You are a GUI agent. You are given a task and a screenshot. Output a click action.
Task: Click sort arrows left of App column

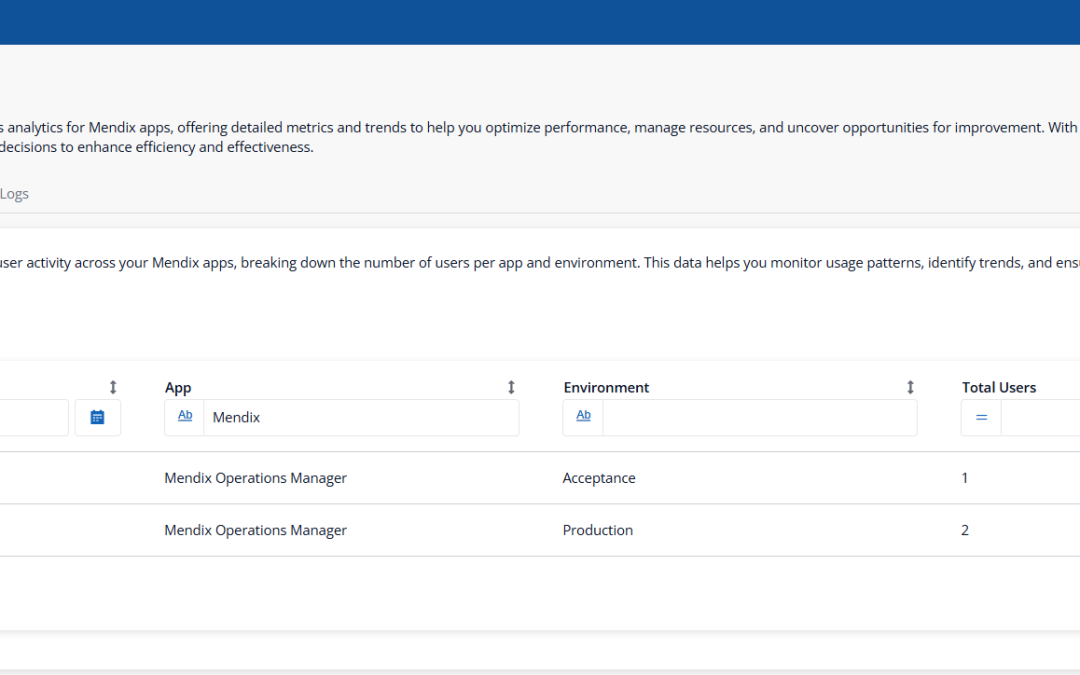coord(113,387)
